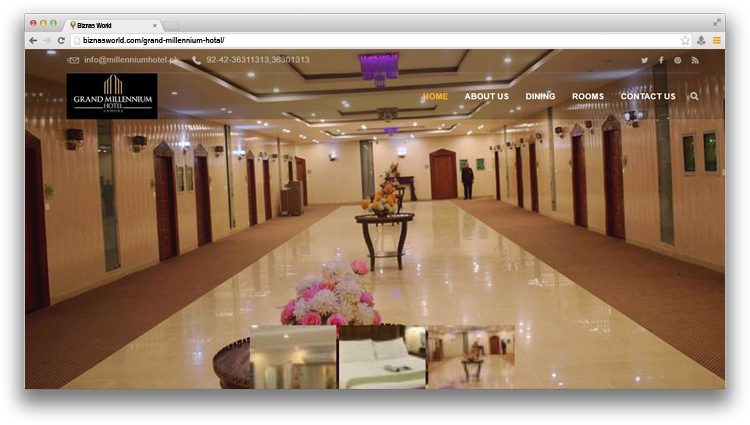Open the Pinterest icon in the top bar
The width and height of the screenshot is (750, 425).
click(x=677, y=60)
